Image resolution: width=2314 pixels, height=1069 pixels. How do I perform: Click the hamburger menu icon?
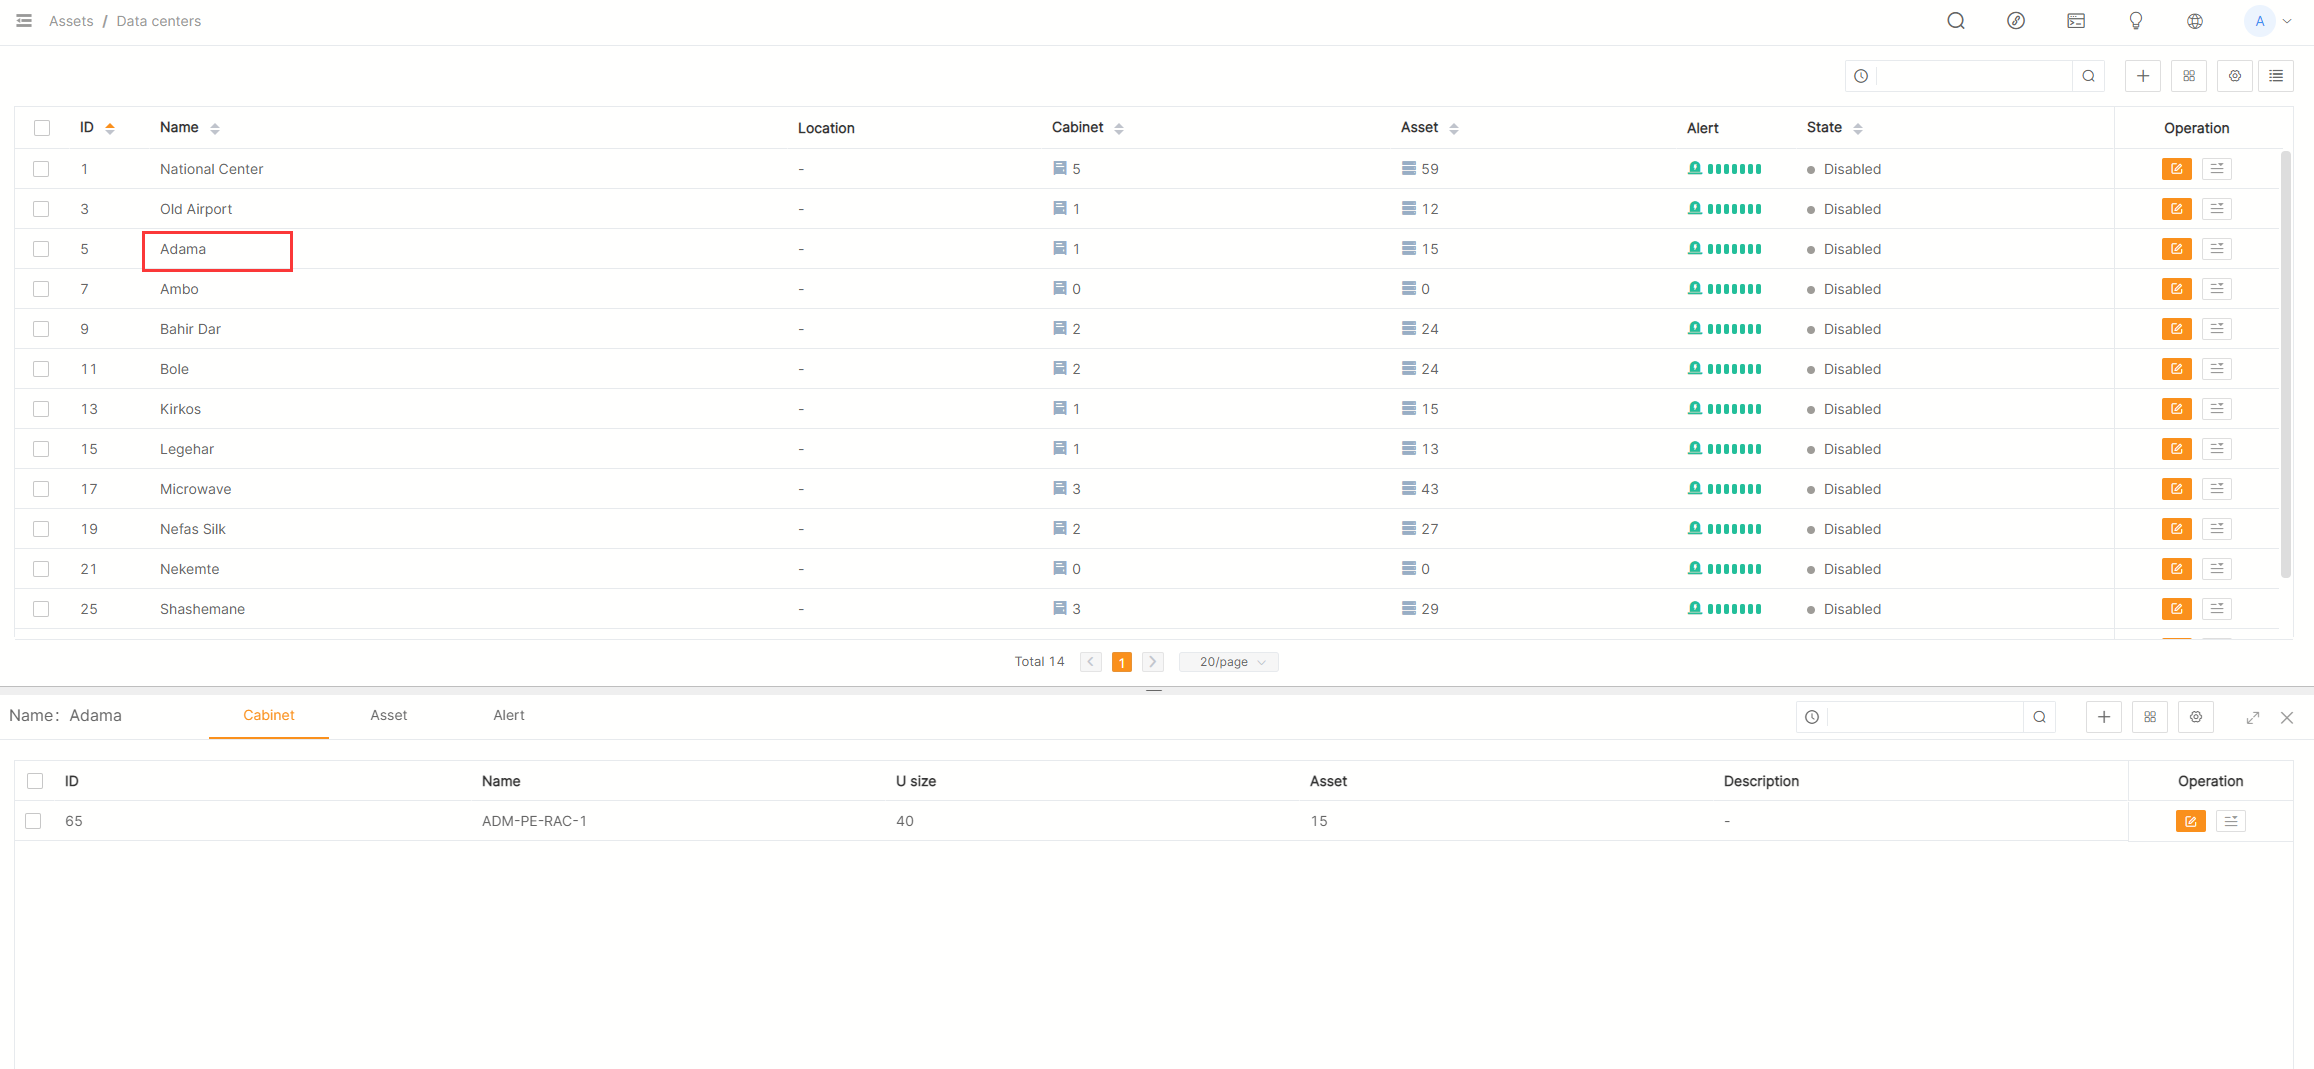tap(24, 21)
